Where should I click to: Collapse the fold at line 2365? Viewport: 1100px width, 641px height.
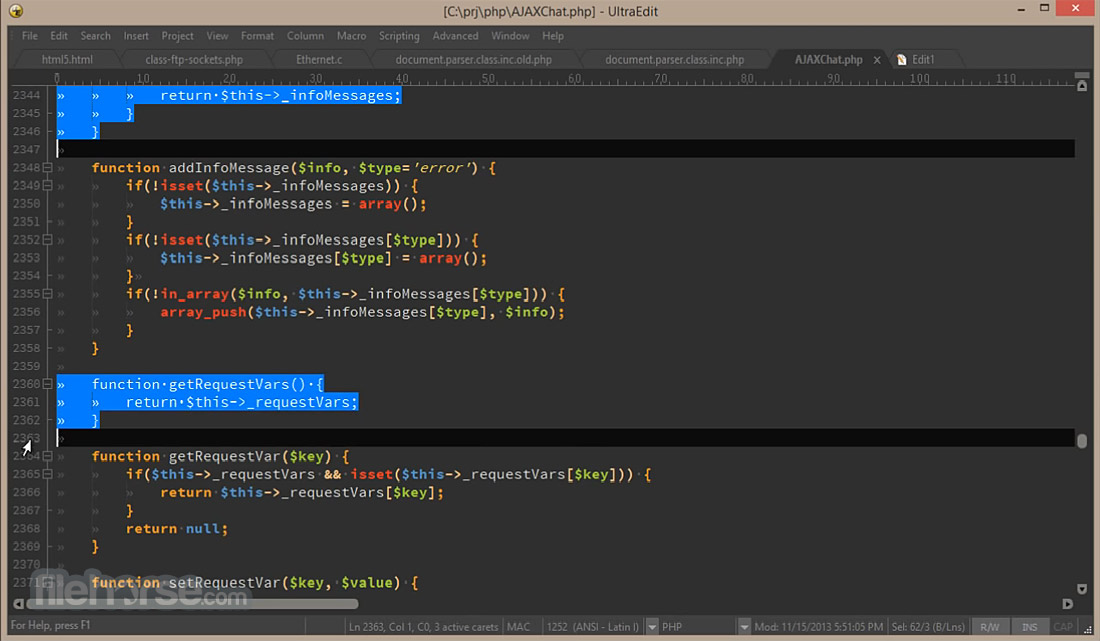pos(48,475)
